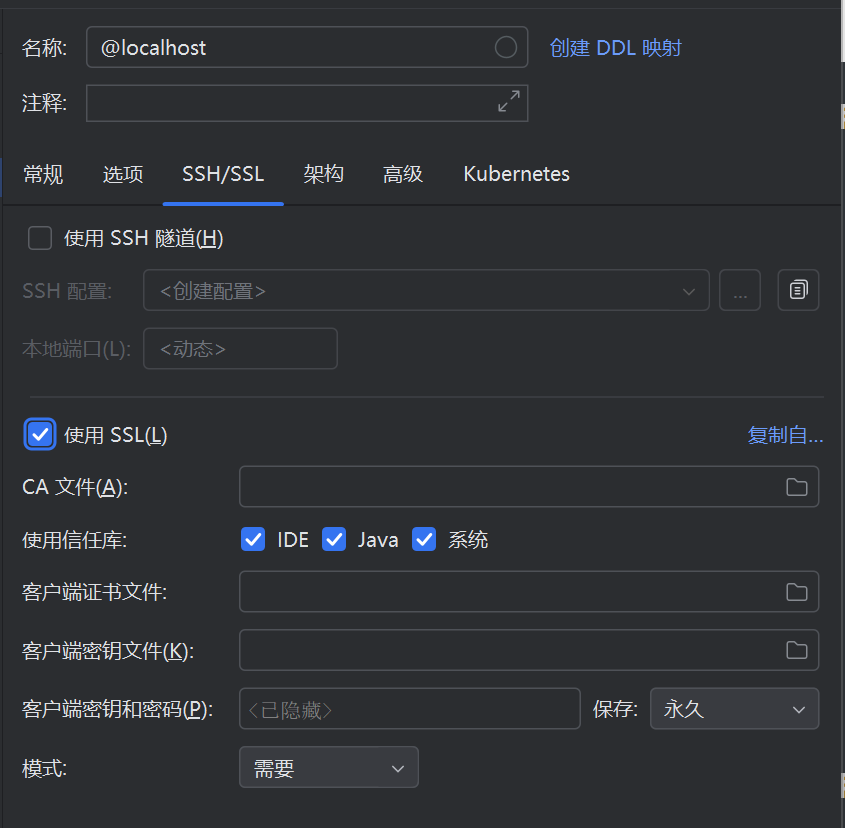Viewport: 845px width, 828px height.
Task: Enable the 使用 SSH 隧道 checkbox
Action: click(40, 238)
